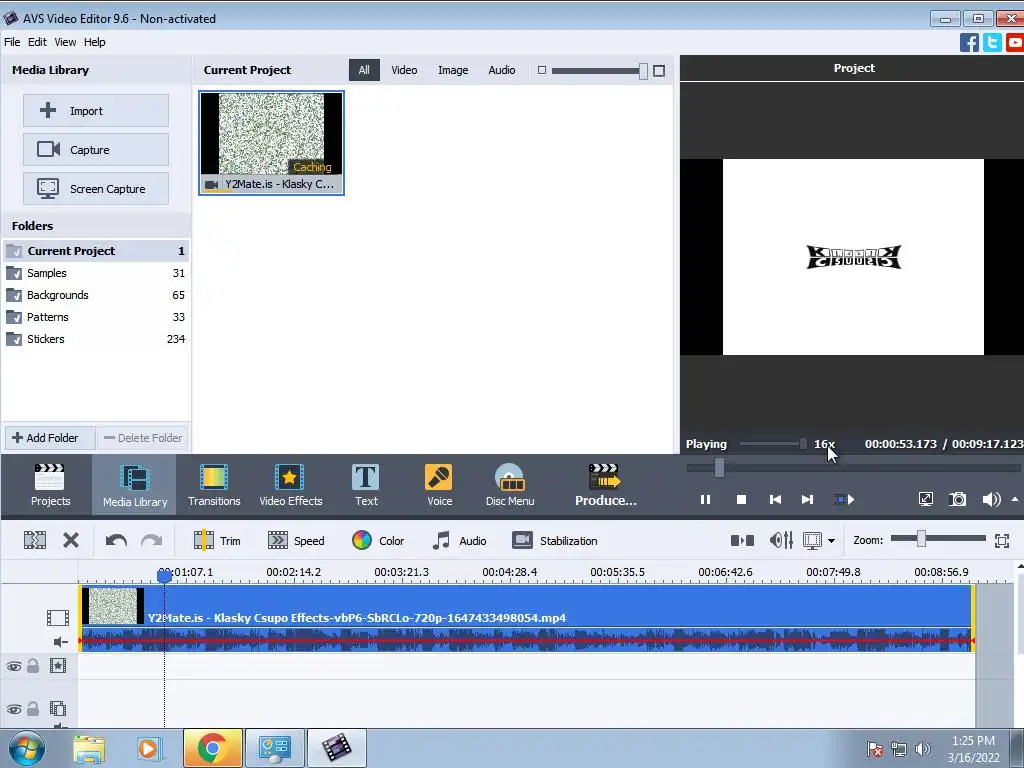The width and height of the screenshot is (1024, 768).
Task: Redo the last action
Action: [x=152, y=541]
